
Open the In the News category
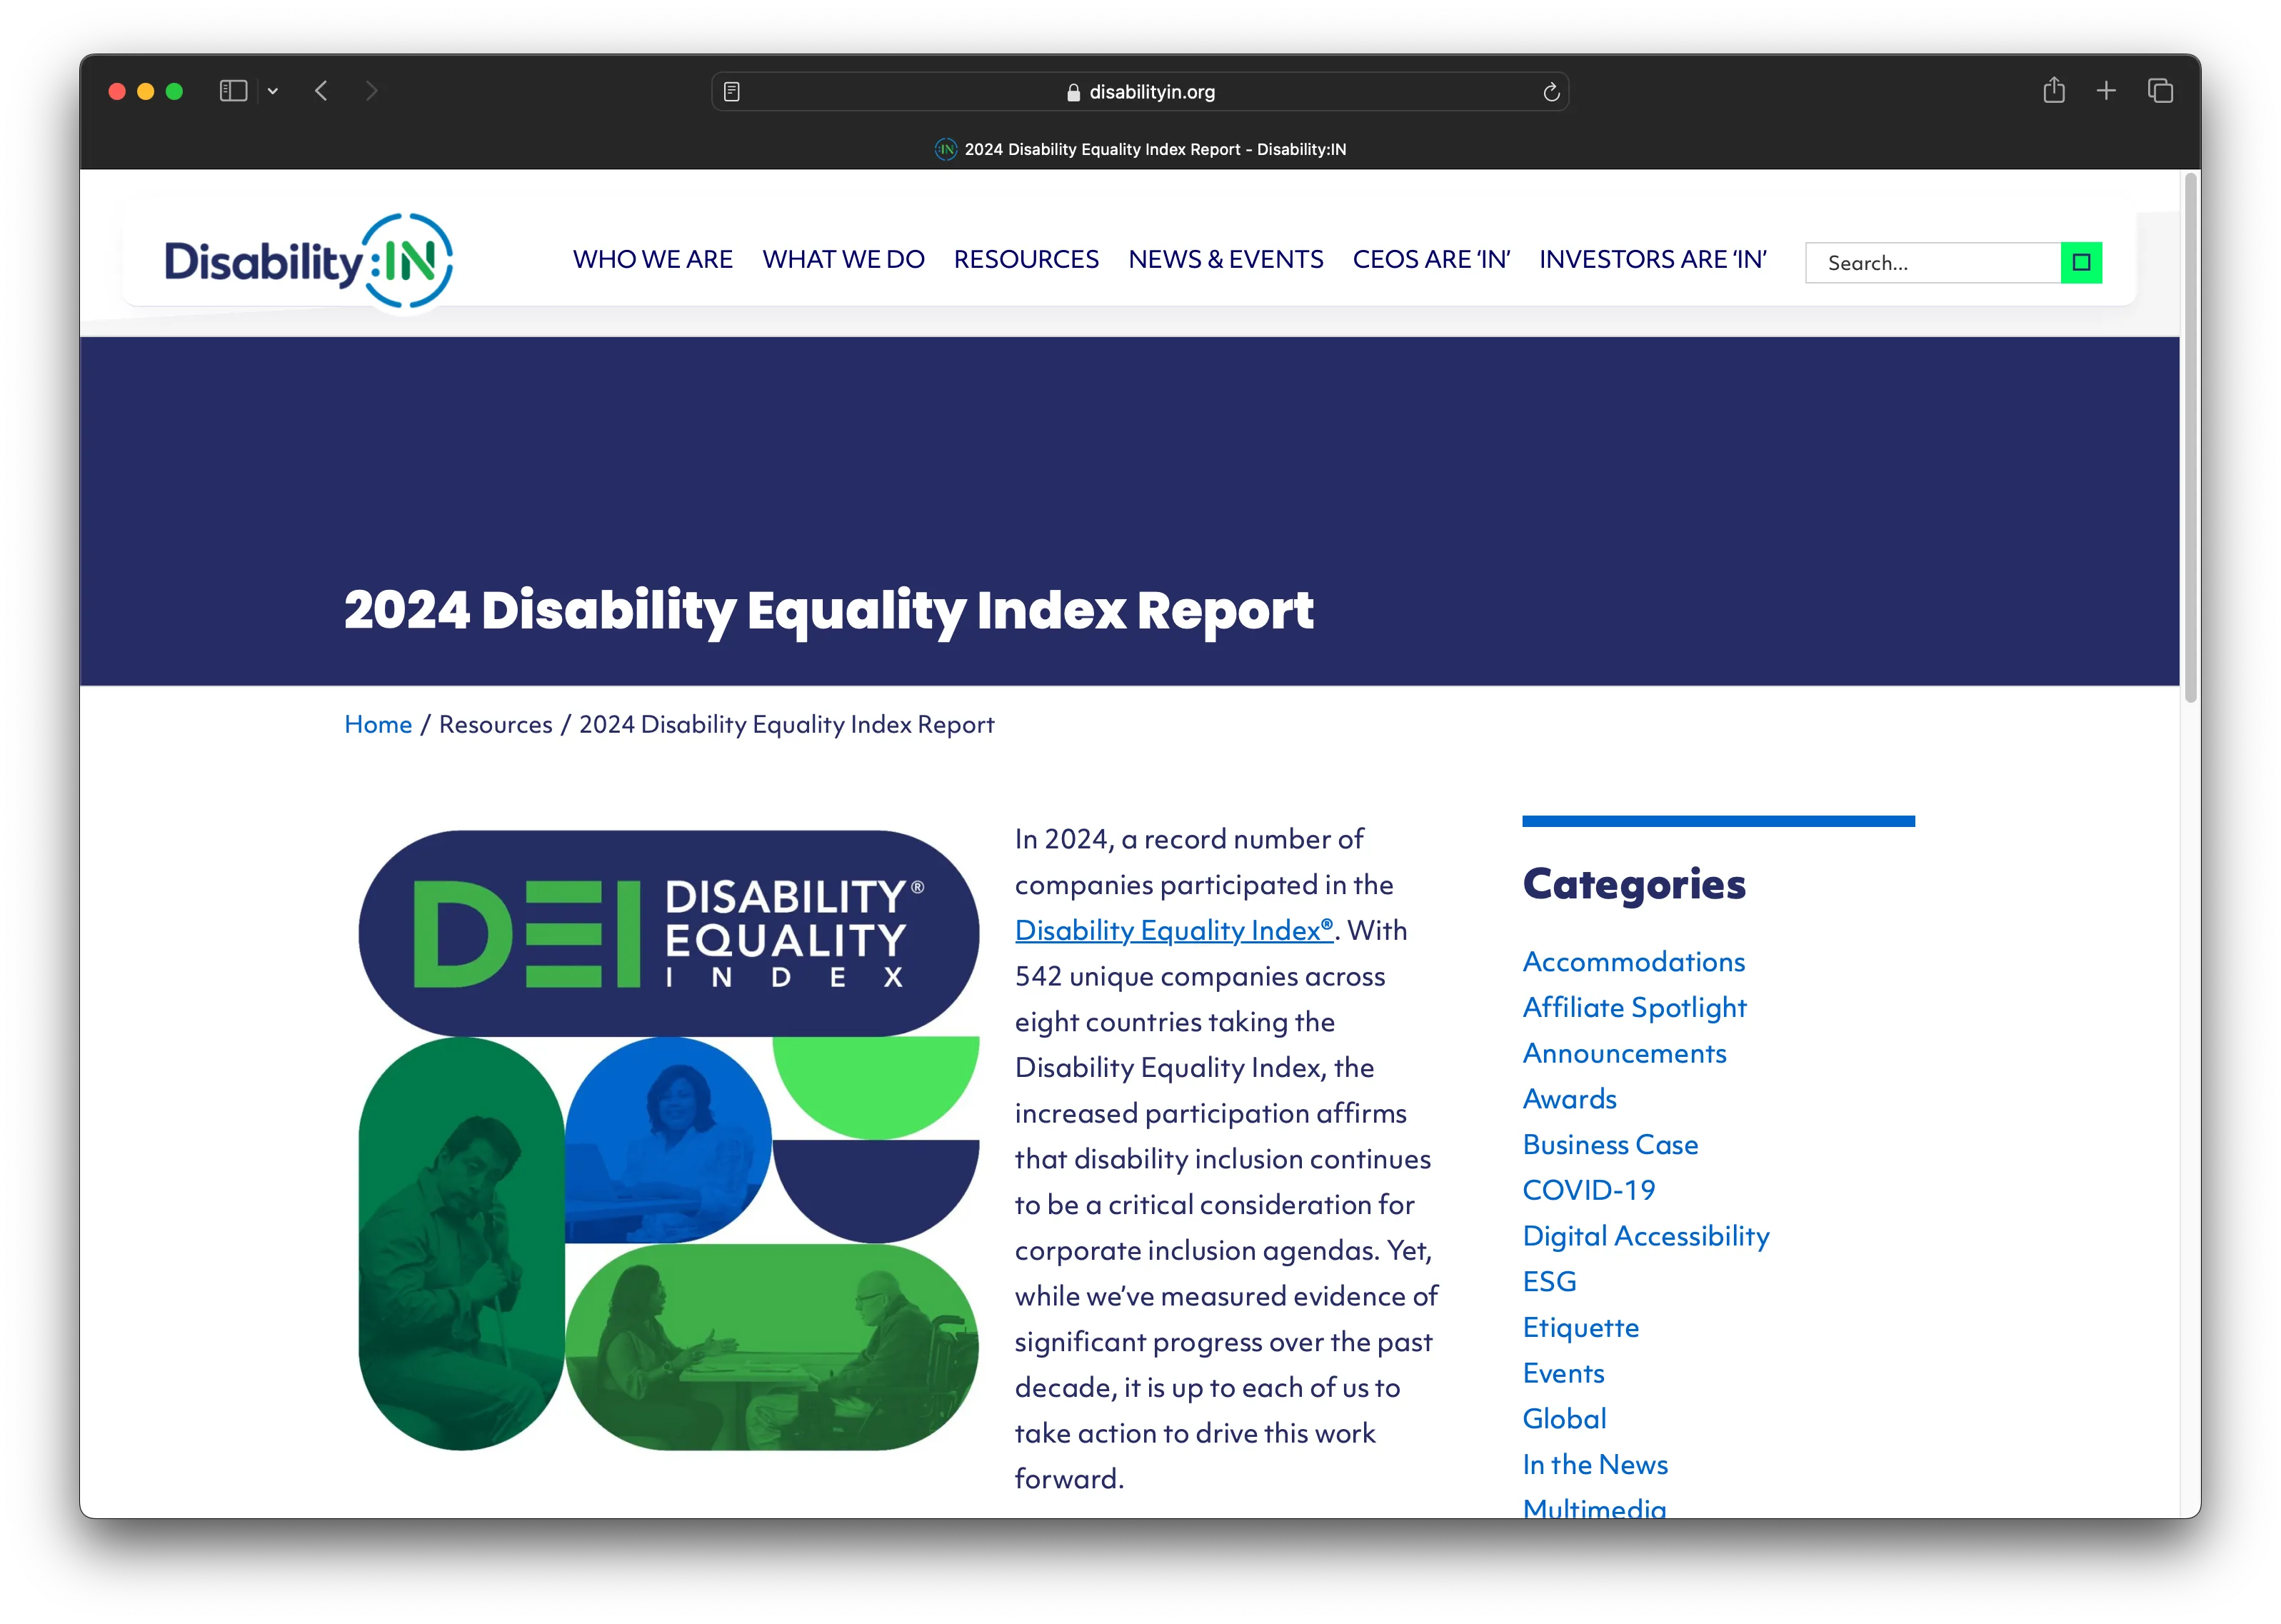(x=1595, y=1465)
